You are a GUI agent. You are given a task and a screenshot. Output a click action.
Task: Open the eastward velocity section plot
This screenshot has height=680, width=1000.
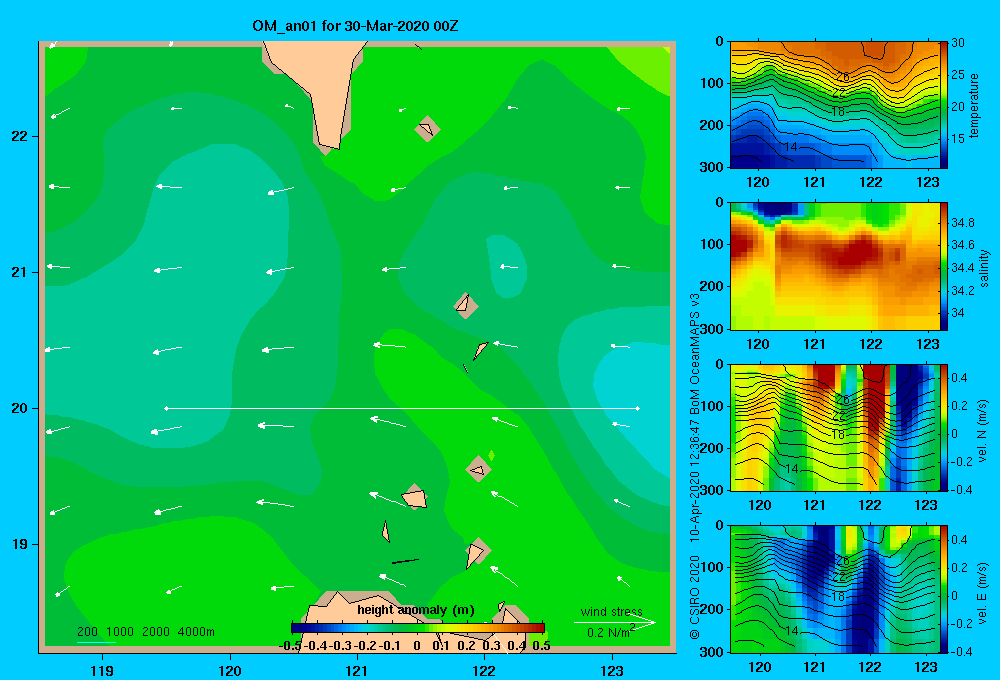834,589
